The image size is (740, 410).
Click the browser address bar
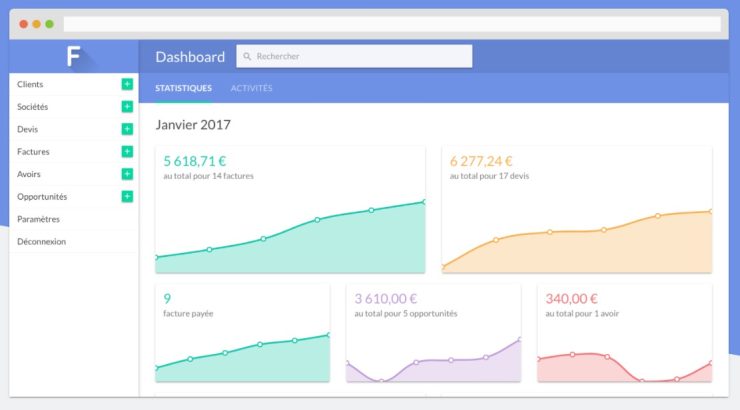[x=391, y=23]
